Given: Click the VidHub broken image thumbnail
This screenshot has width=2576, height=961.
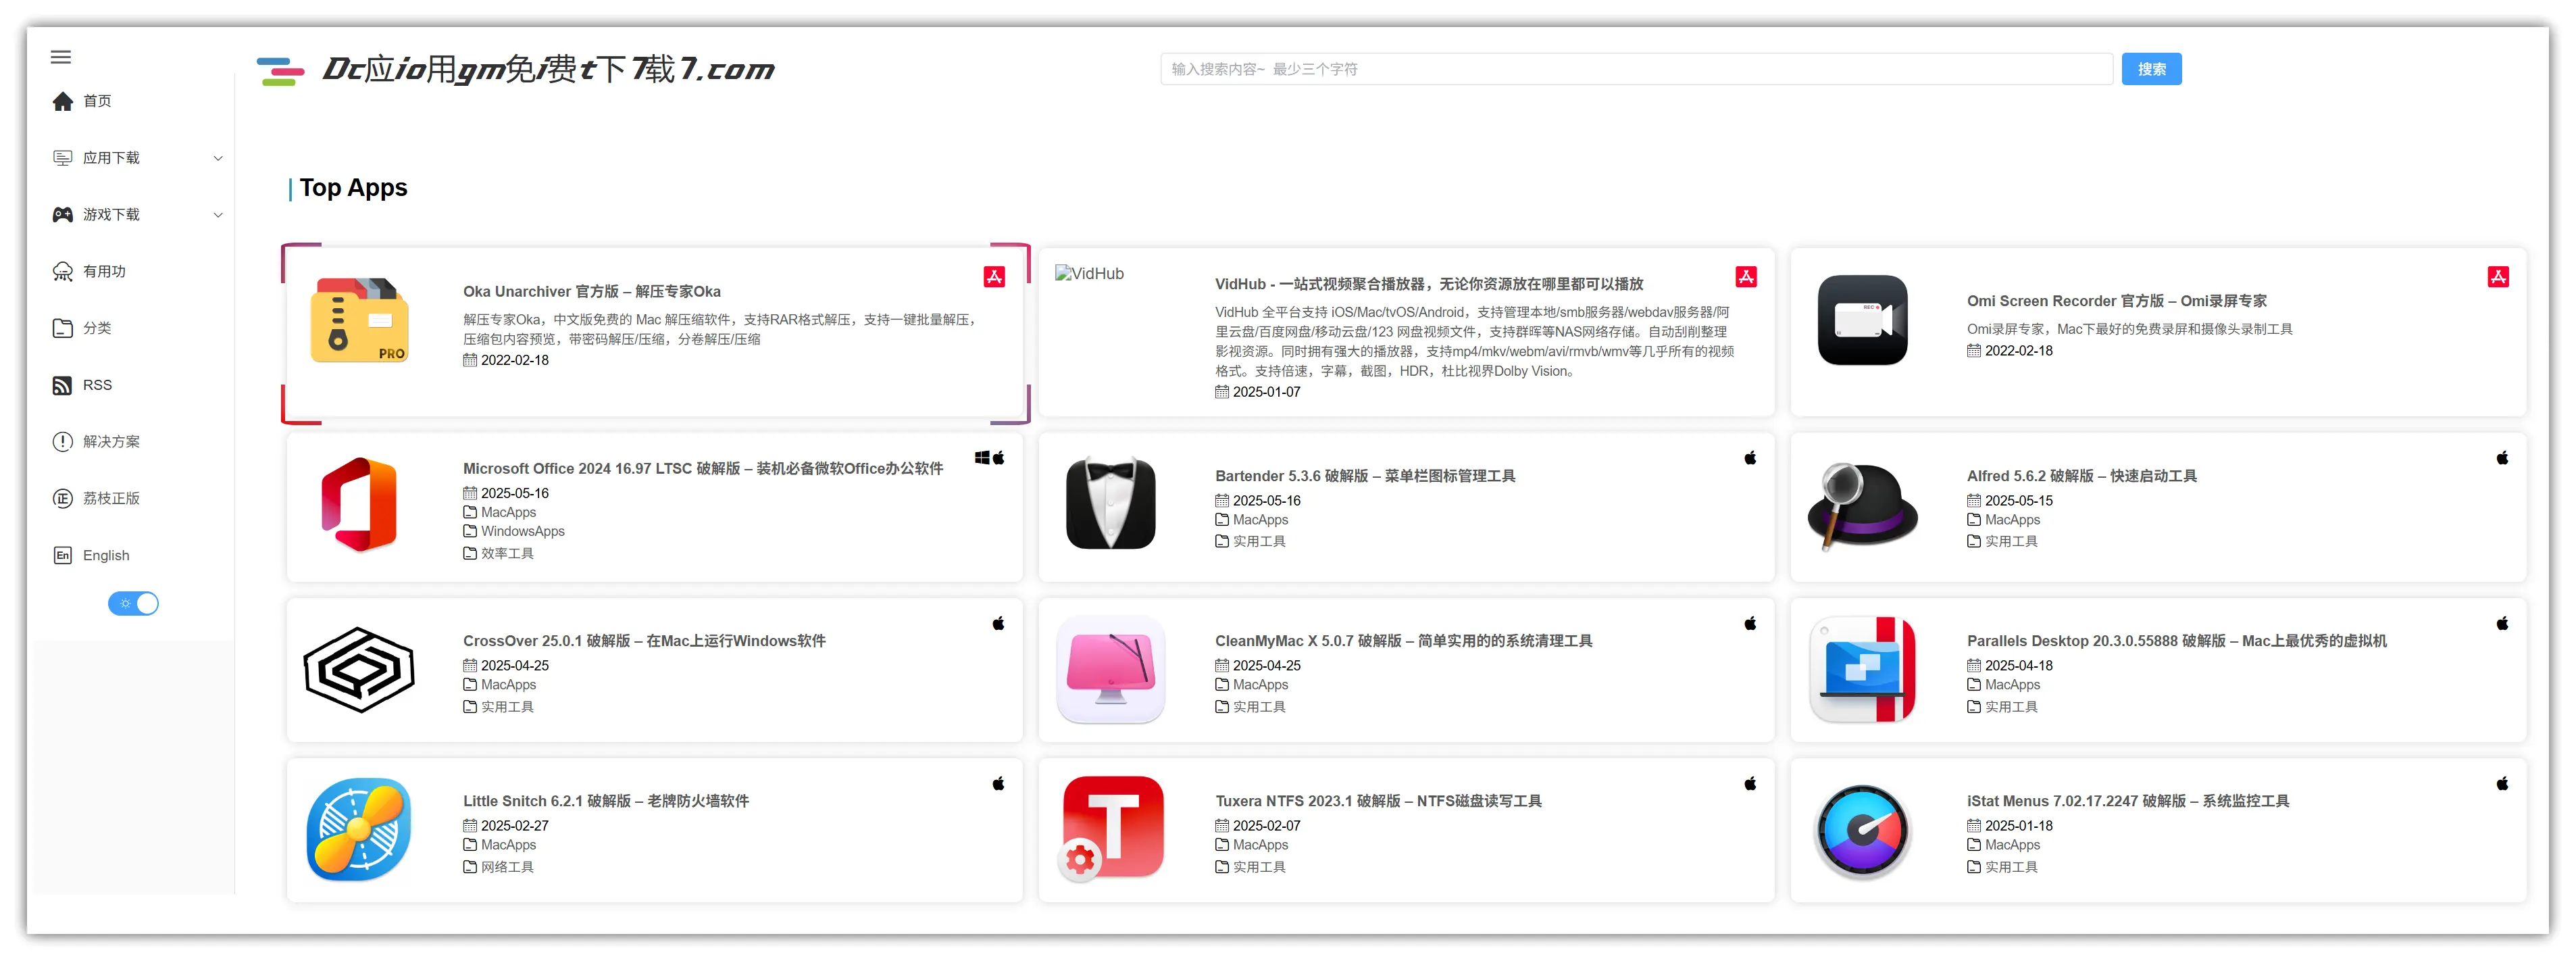Looking at the screenshot, I should tap(1089, 274).
